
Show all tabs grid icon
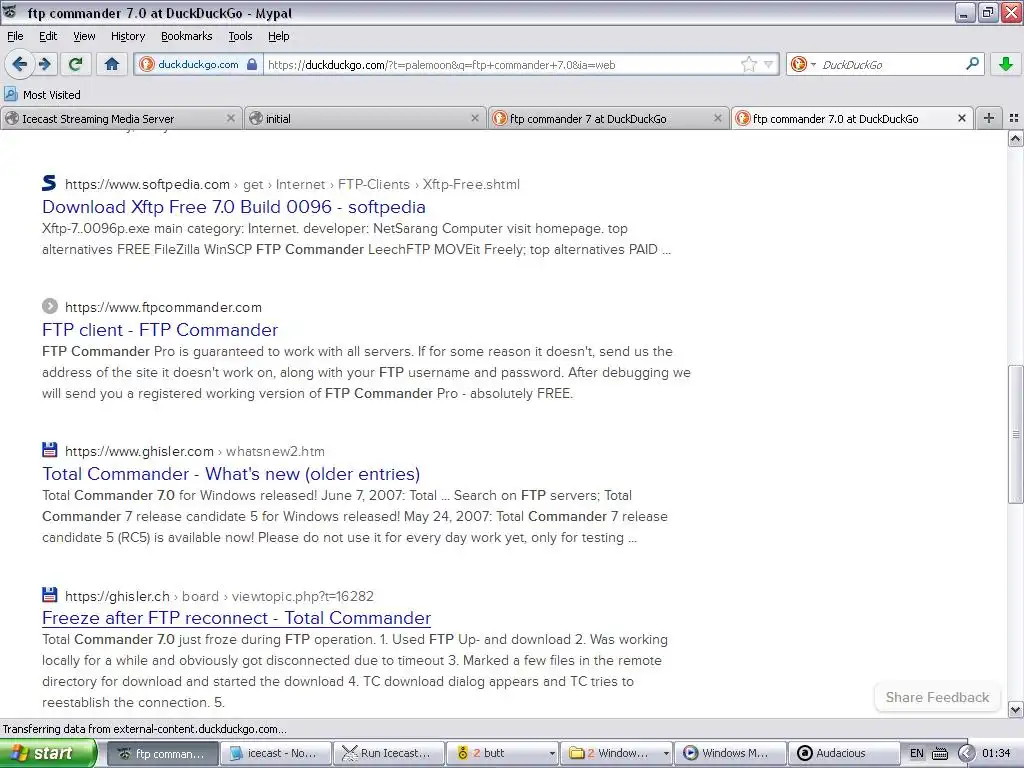coord(1014,118)
